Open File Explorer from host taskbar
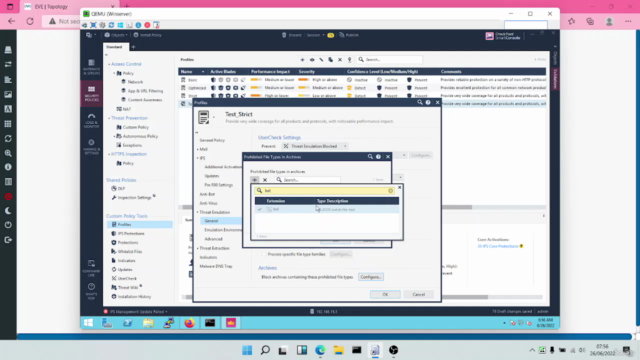This screenshot has height=360, width=640. (338, 350)
